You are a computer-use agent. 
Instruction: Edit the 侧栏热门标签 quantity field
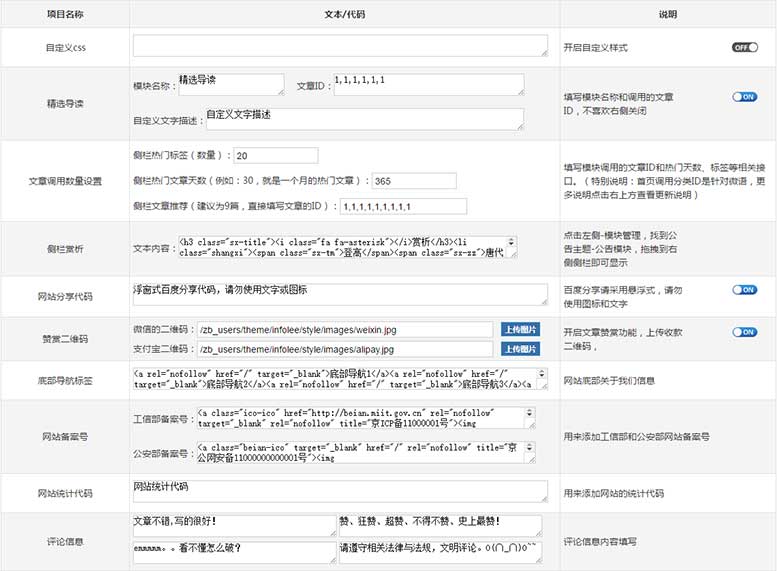275,155
